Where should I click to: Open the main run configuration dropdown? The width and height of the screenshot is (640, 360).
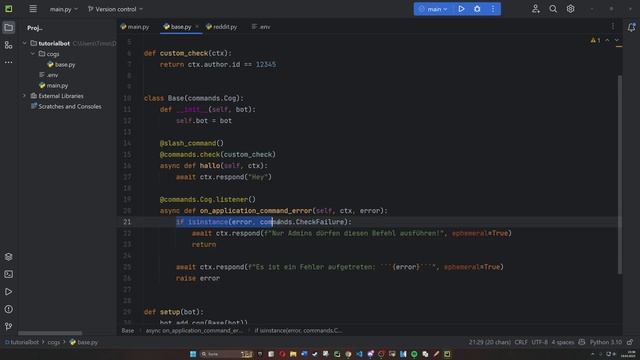pyautogui.click(x=433, y=9)
